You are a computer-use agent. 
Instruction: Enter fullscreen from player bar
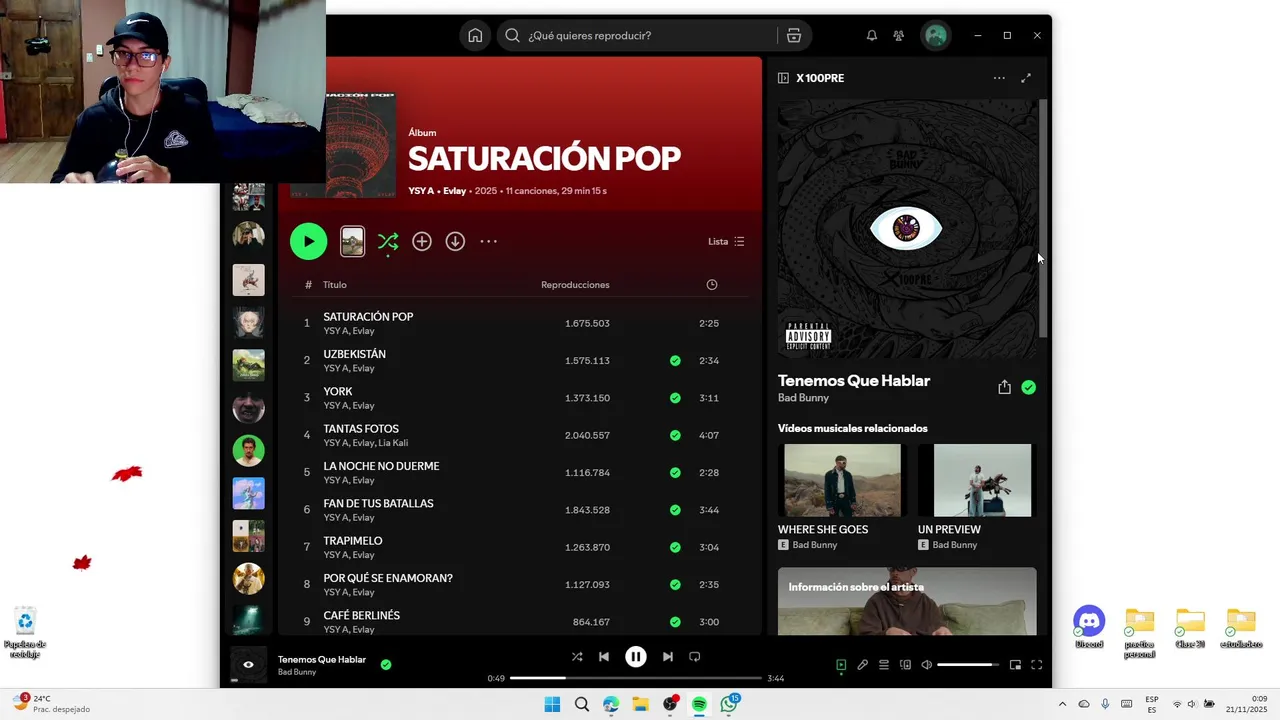[x=1037, y=665]
